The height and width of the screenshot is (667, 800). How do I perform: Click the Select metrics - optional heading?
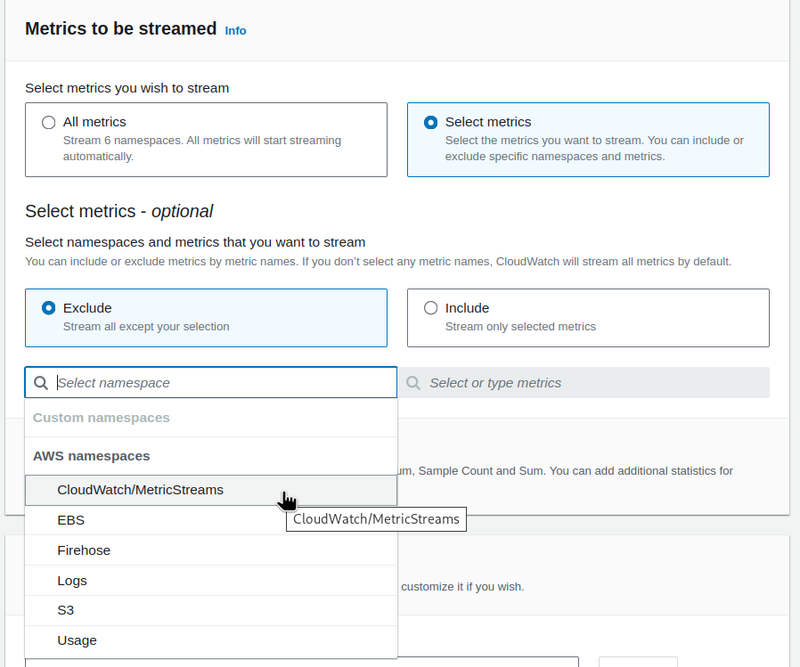[x=119, y=211]
